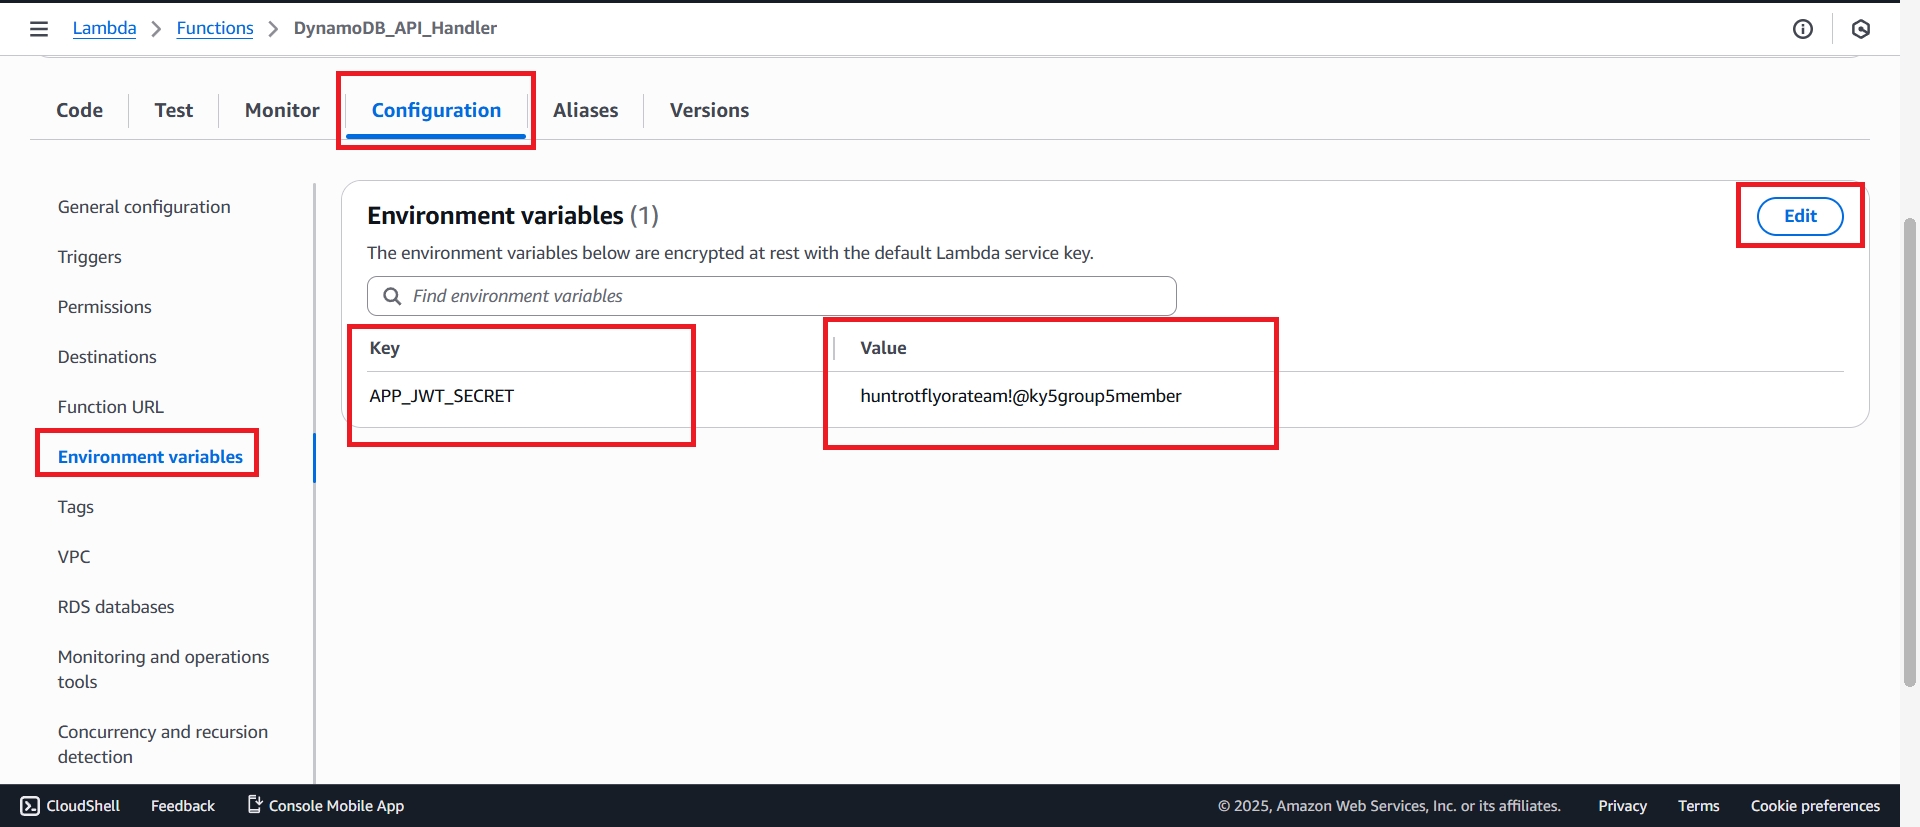Open VPC settings in sidebar
Image resolution: width=1920 pixels, height=827 pixels.
(74, 557)
